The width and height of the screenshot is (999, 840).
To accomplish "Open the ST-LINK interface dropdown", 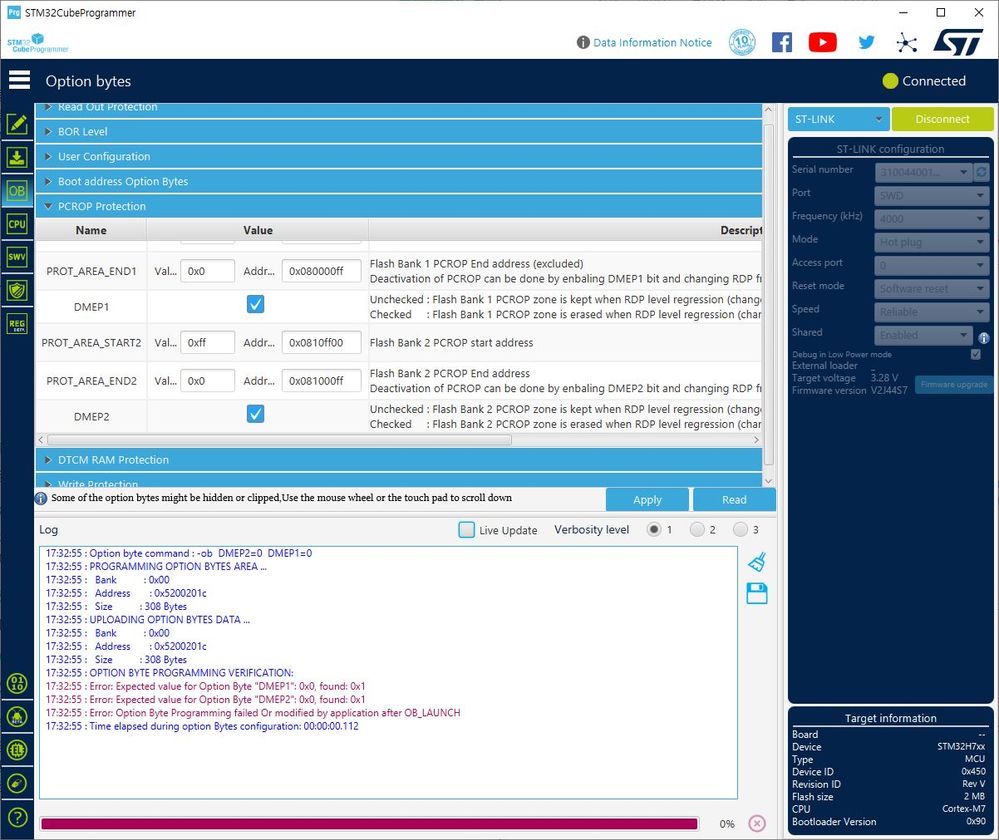I will point(838,119).
